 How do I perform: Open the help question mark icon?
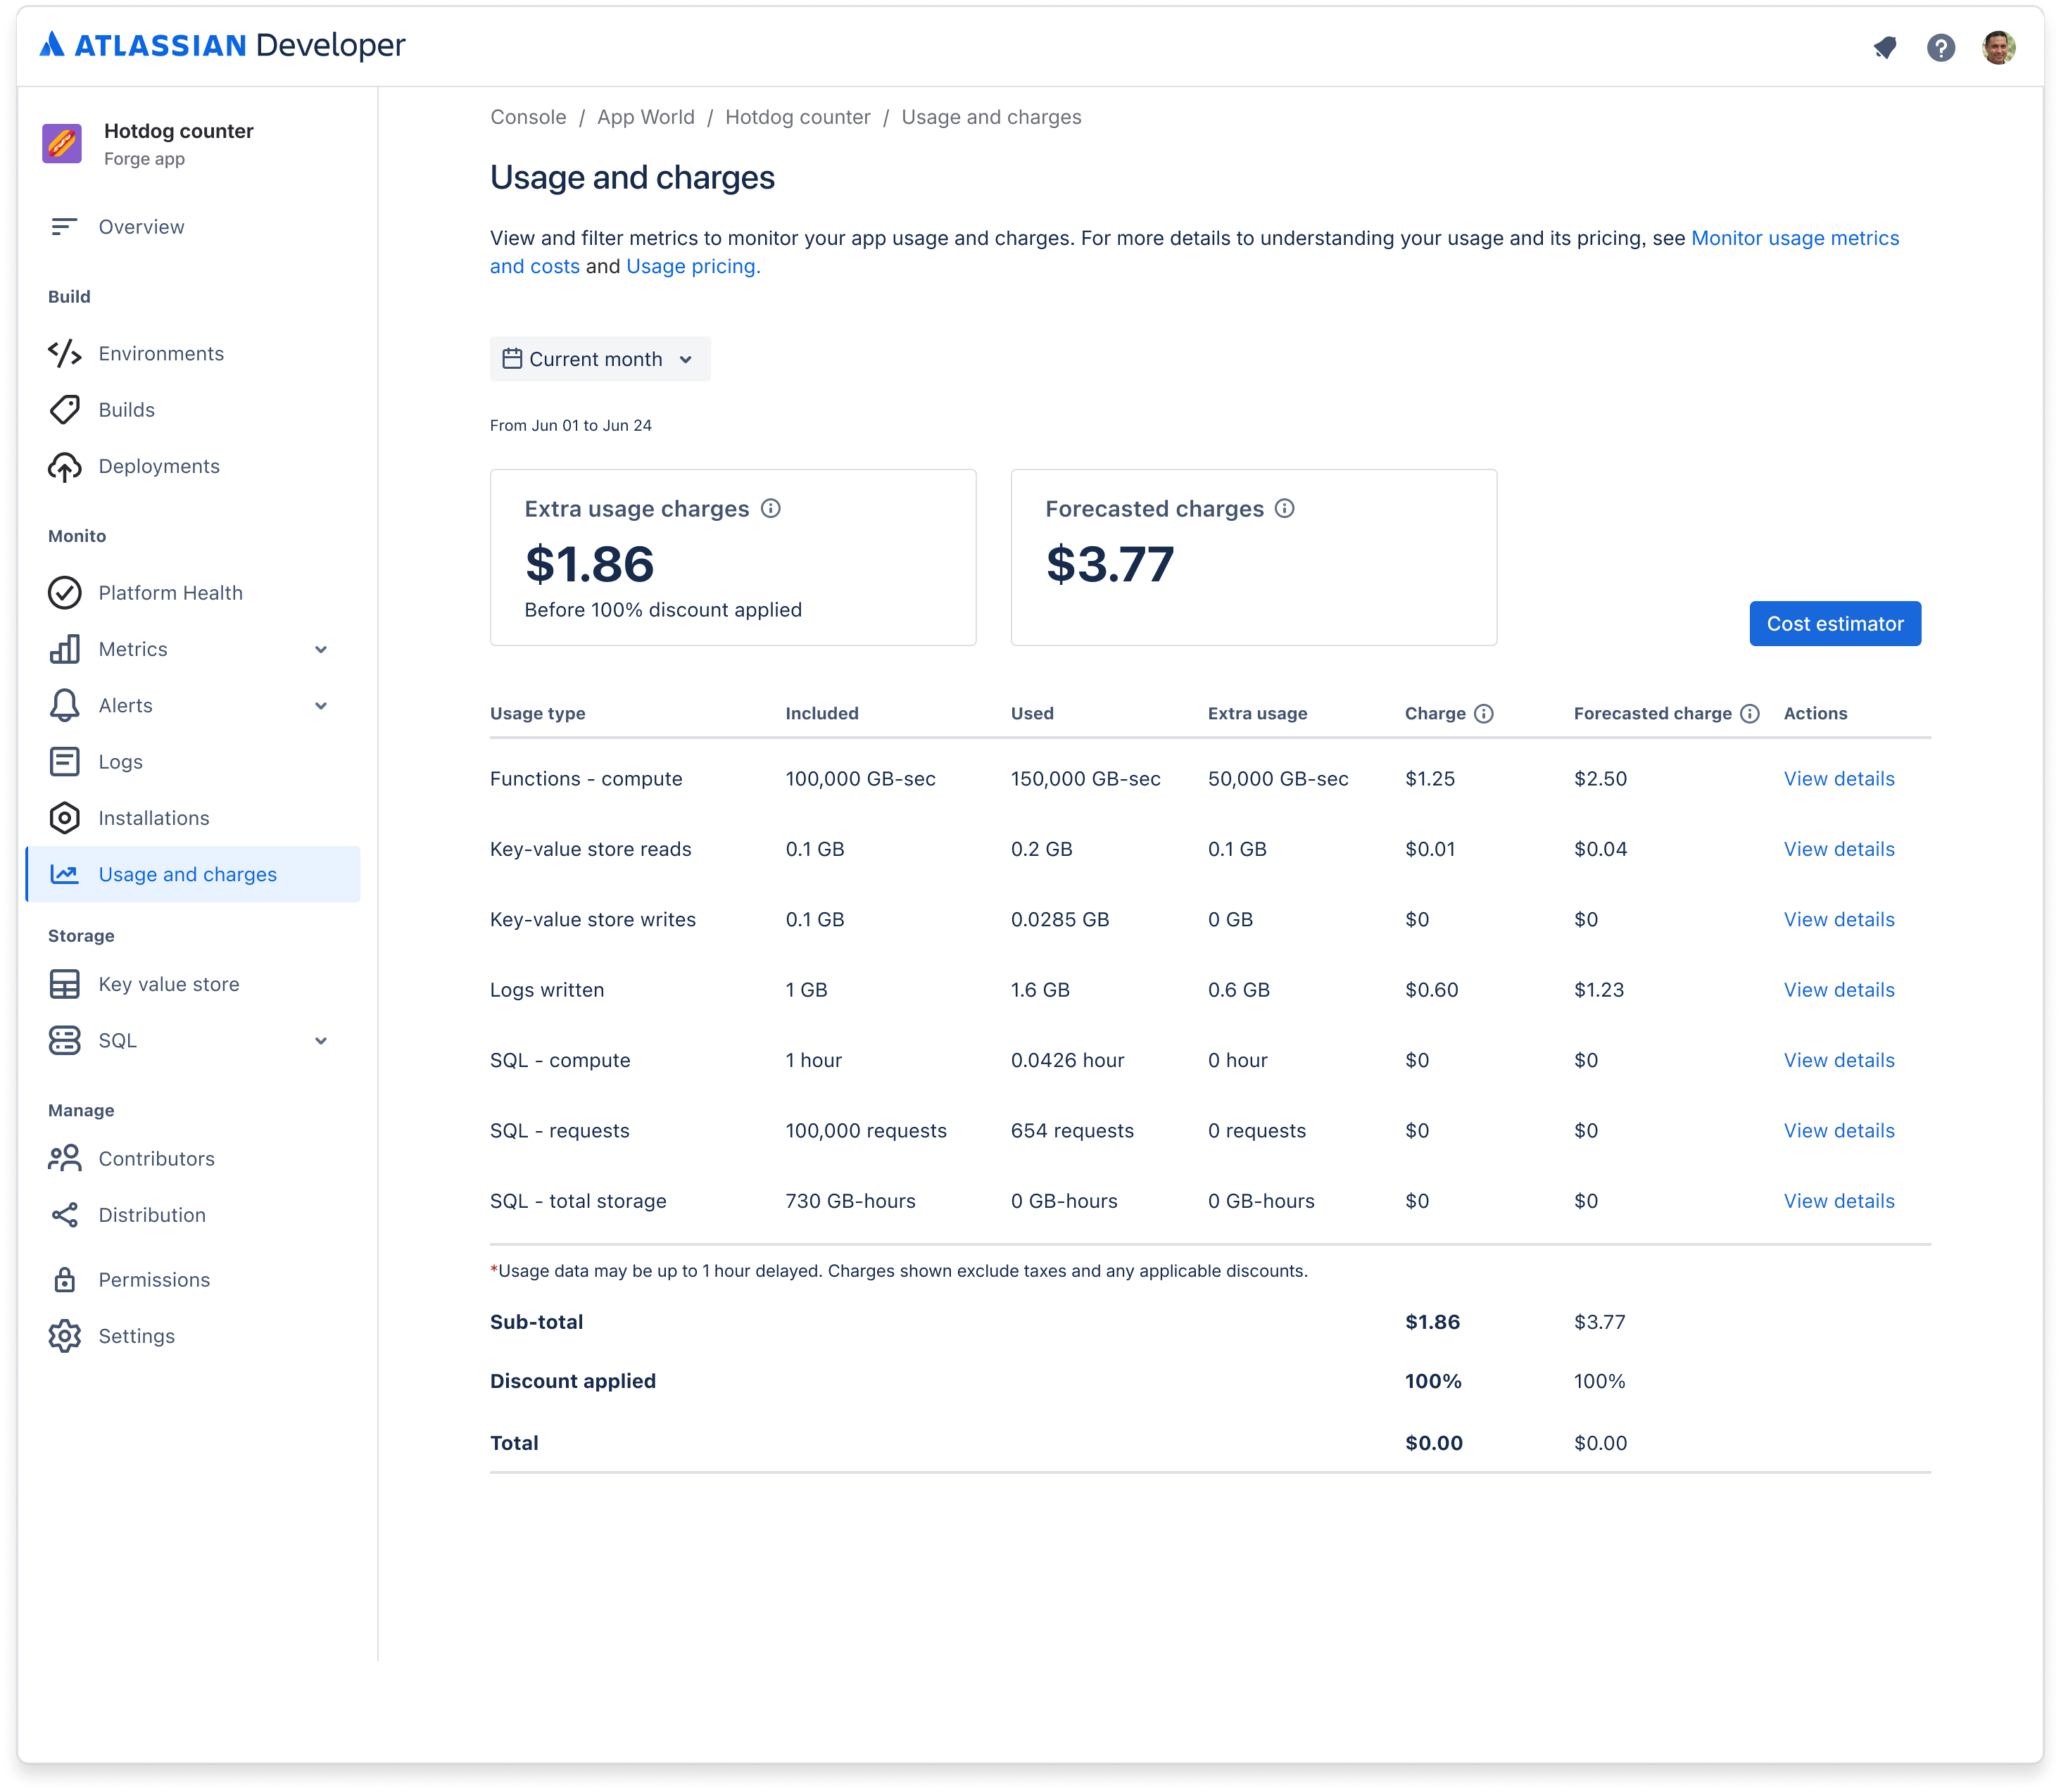[1941, 47]
